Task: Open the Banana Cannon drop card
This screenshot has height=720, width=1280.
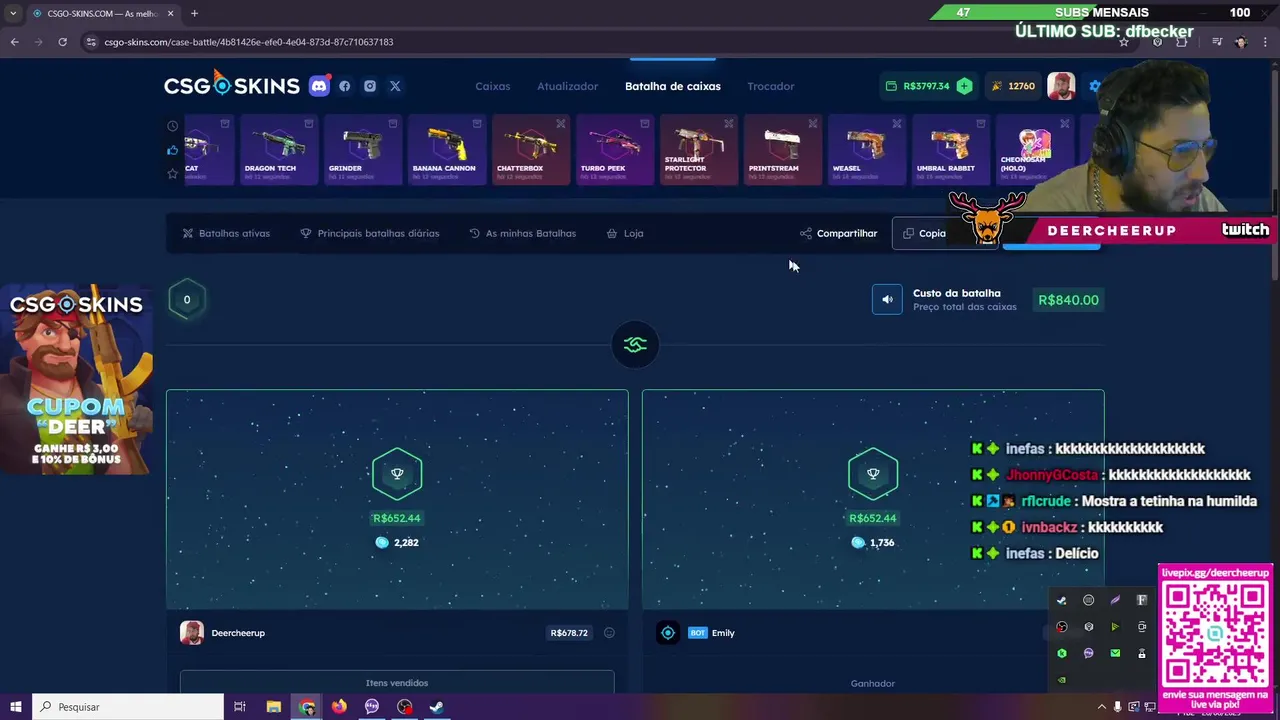Action: click(x=447, y=150)
